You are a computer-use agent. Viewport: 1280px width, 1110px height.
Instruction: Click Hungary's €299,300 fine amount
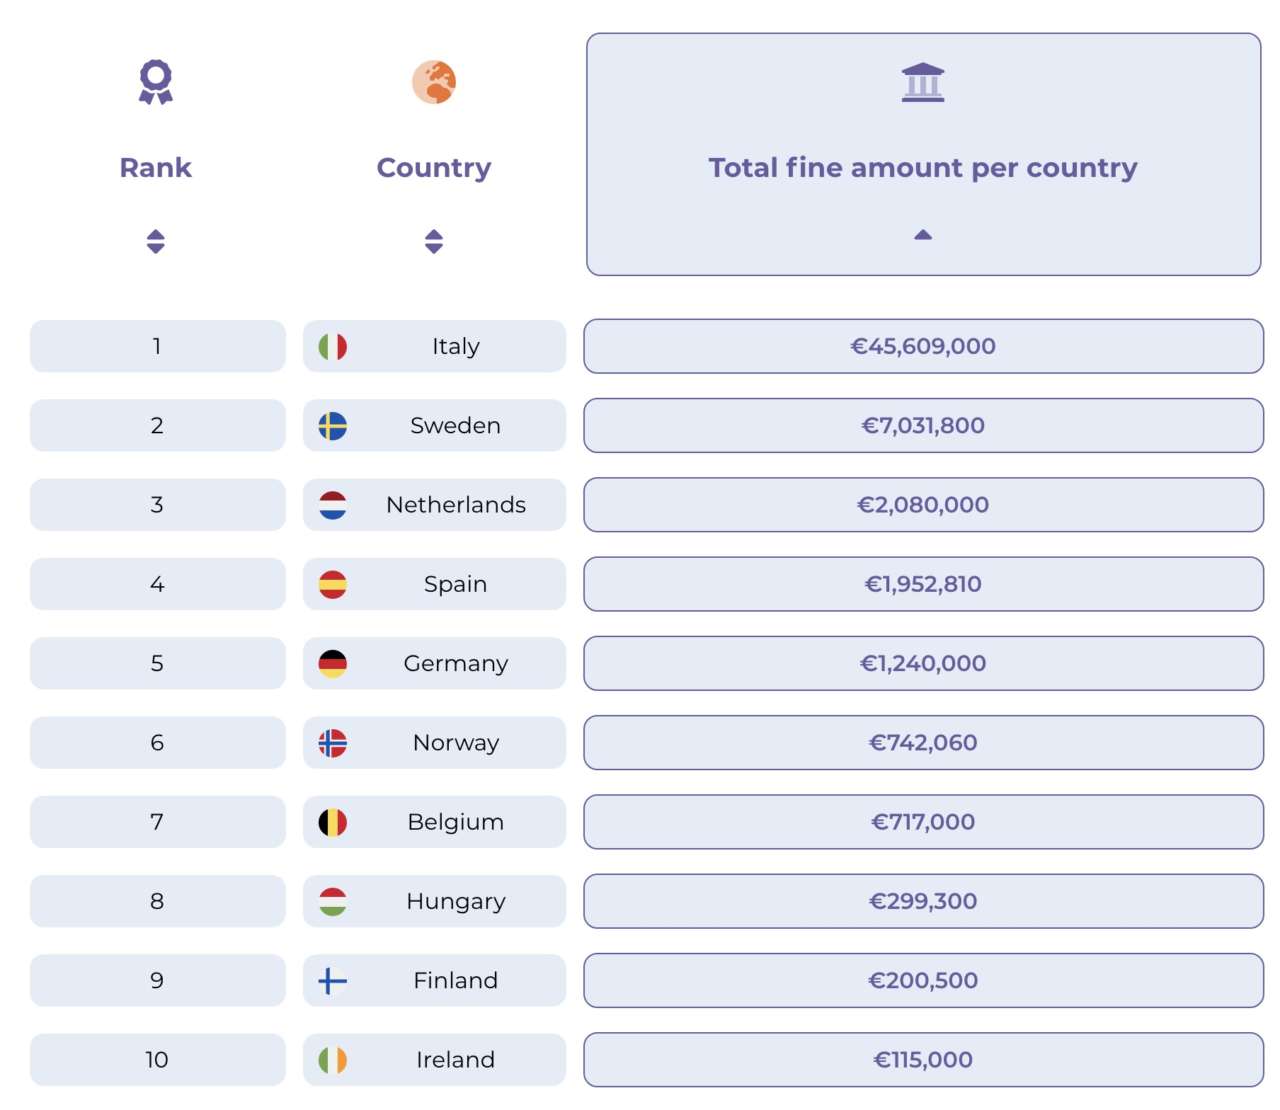click(923, 901)
